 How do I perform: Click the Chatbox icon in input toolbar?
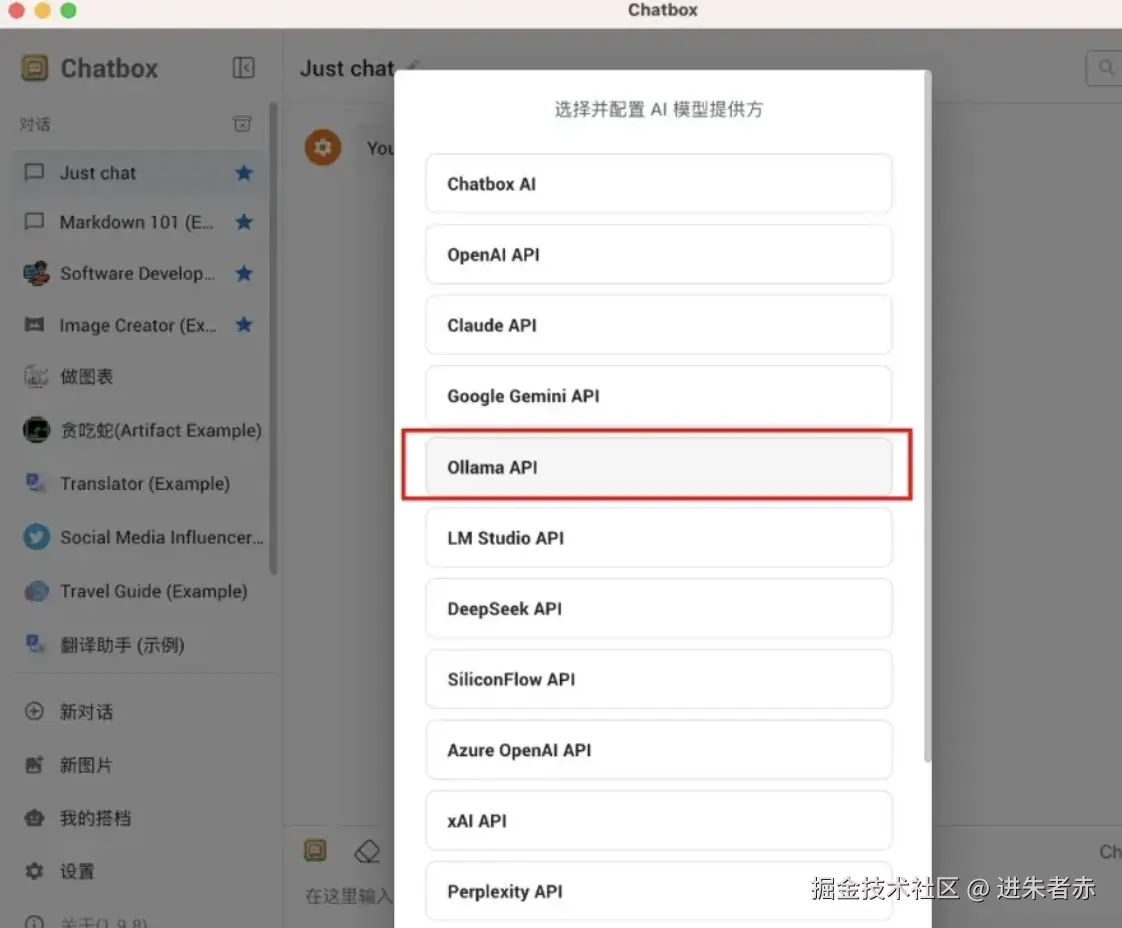[315, 850]
